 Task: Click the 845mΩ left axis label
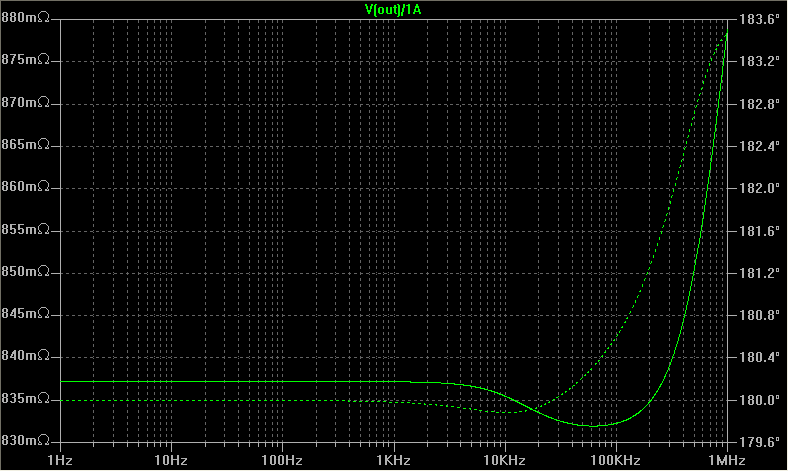pos(25,314)
